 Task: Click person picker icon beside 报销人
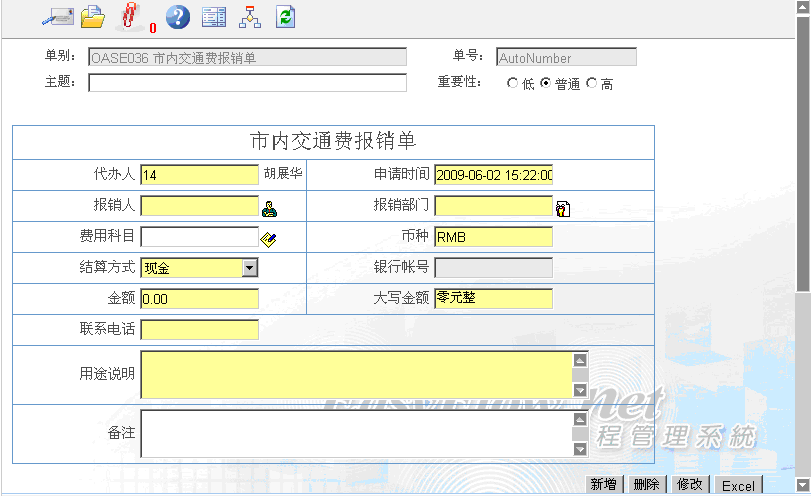point(269,209)
